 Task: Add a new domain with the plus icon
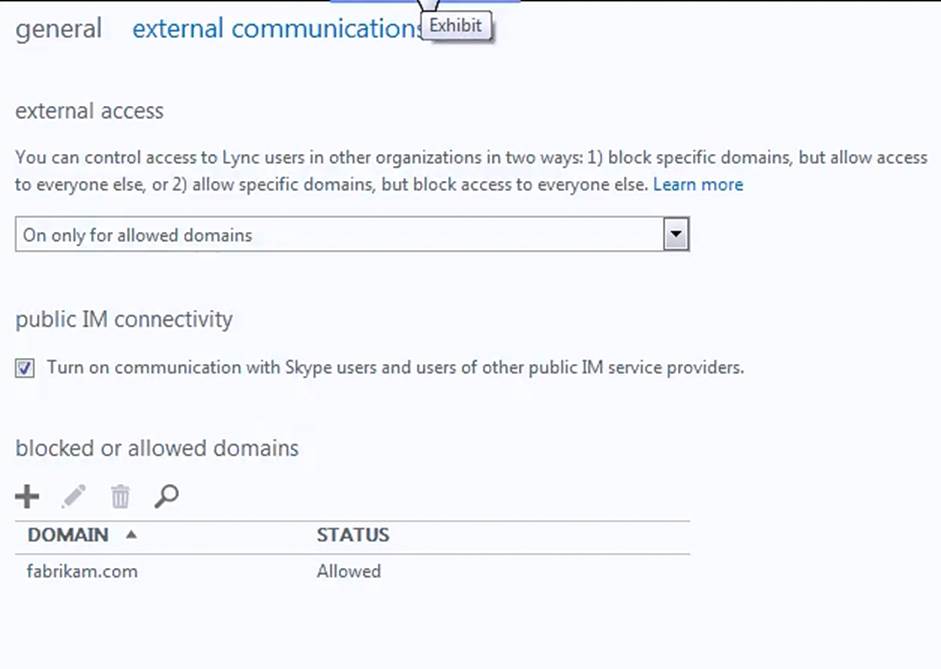click(x=28, y=495)
